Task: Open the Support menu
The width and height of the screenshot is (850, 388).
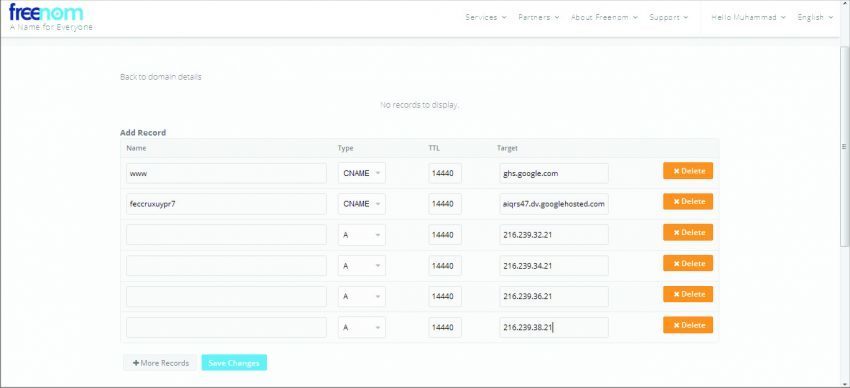Action: point(668,17)
